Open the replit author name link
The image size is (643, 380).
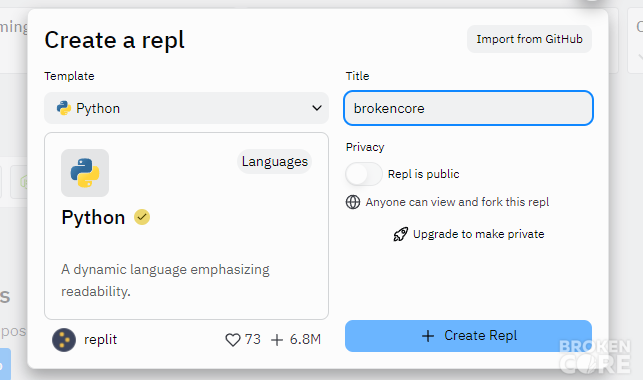(x=100, y=339)
